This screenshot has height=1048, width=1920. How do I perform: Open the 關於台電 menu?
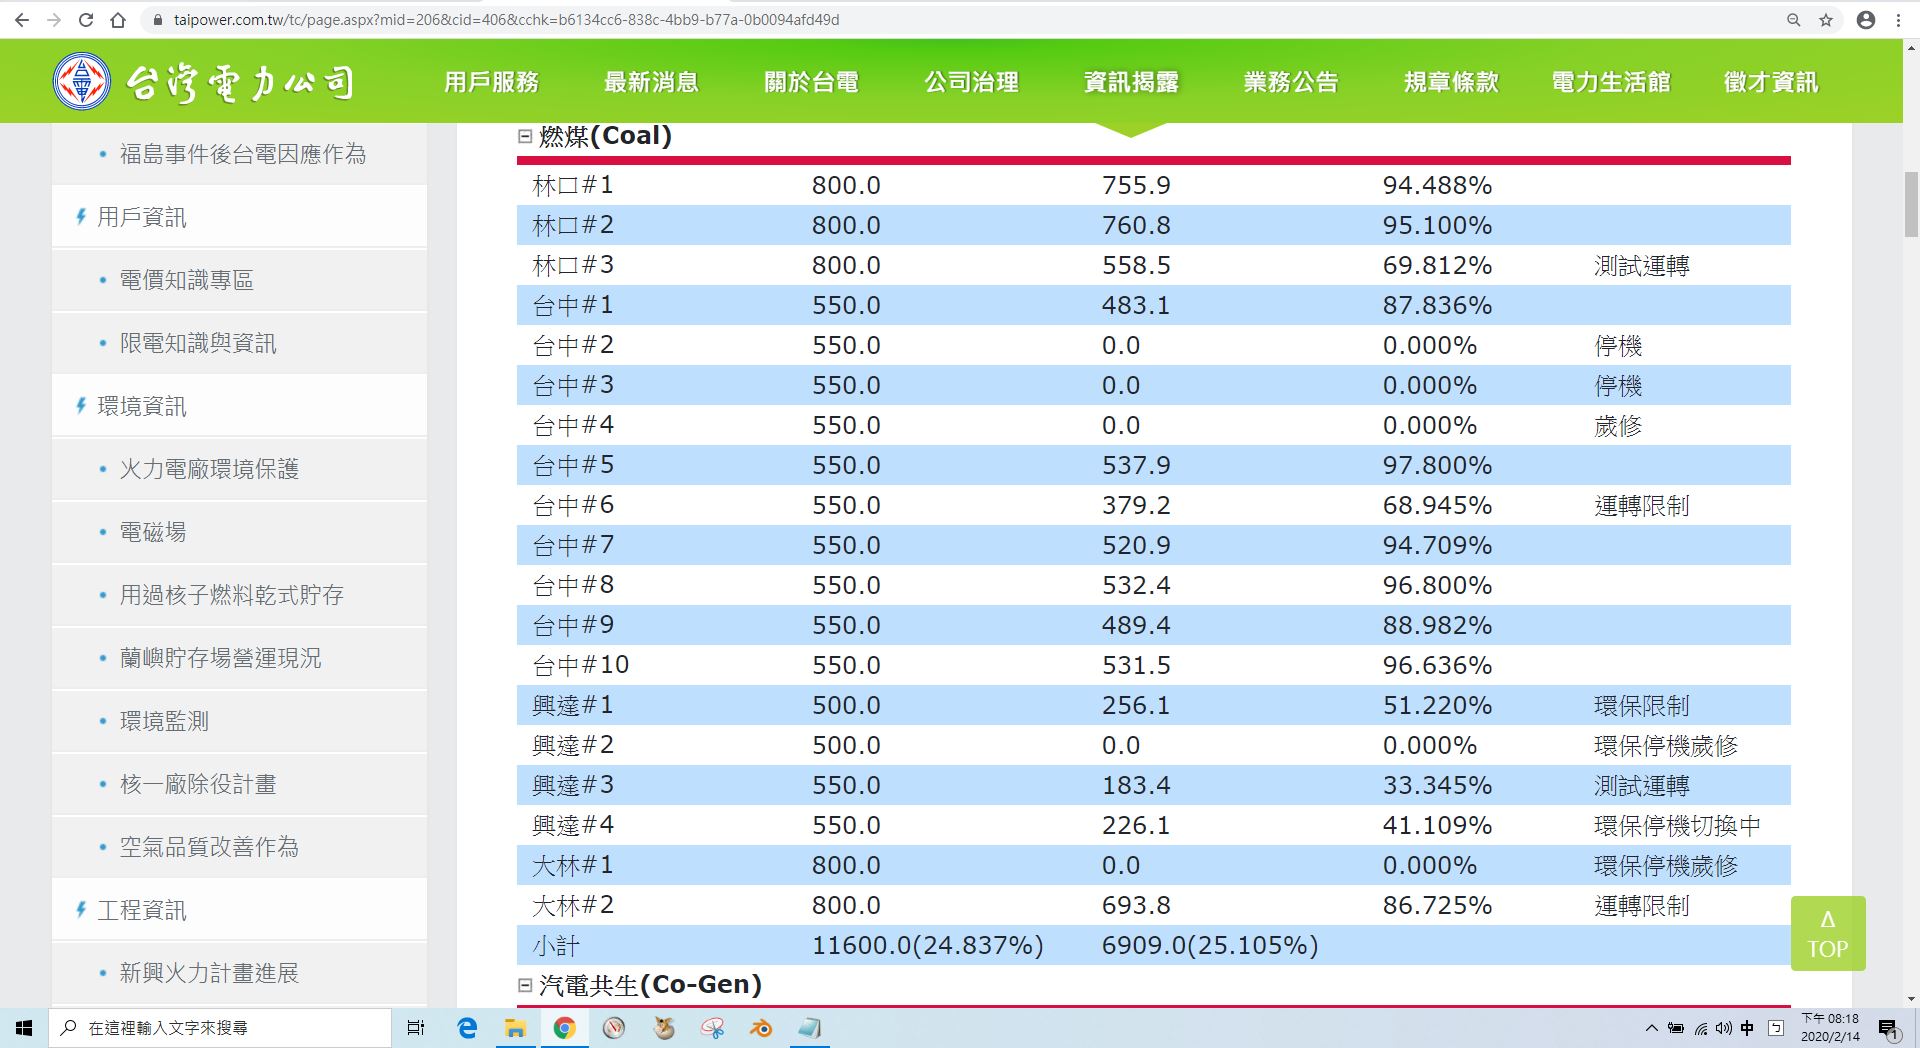point(811,82)
